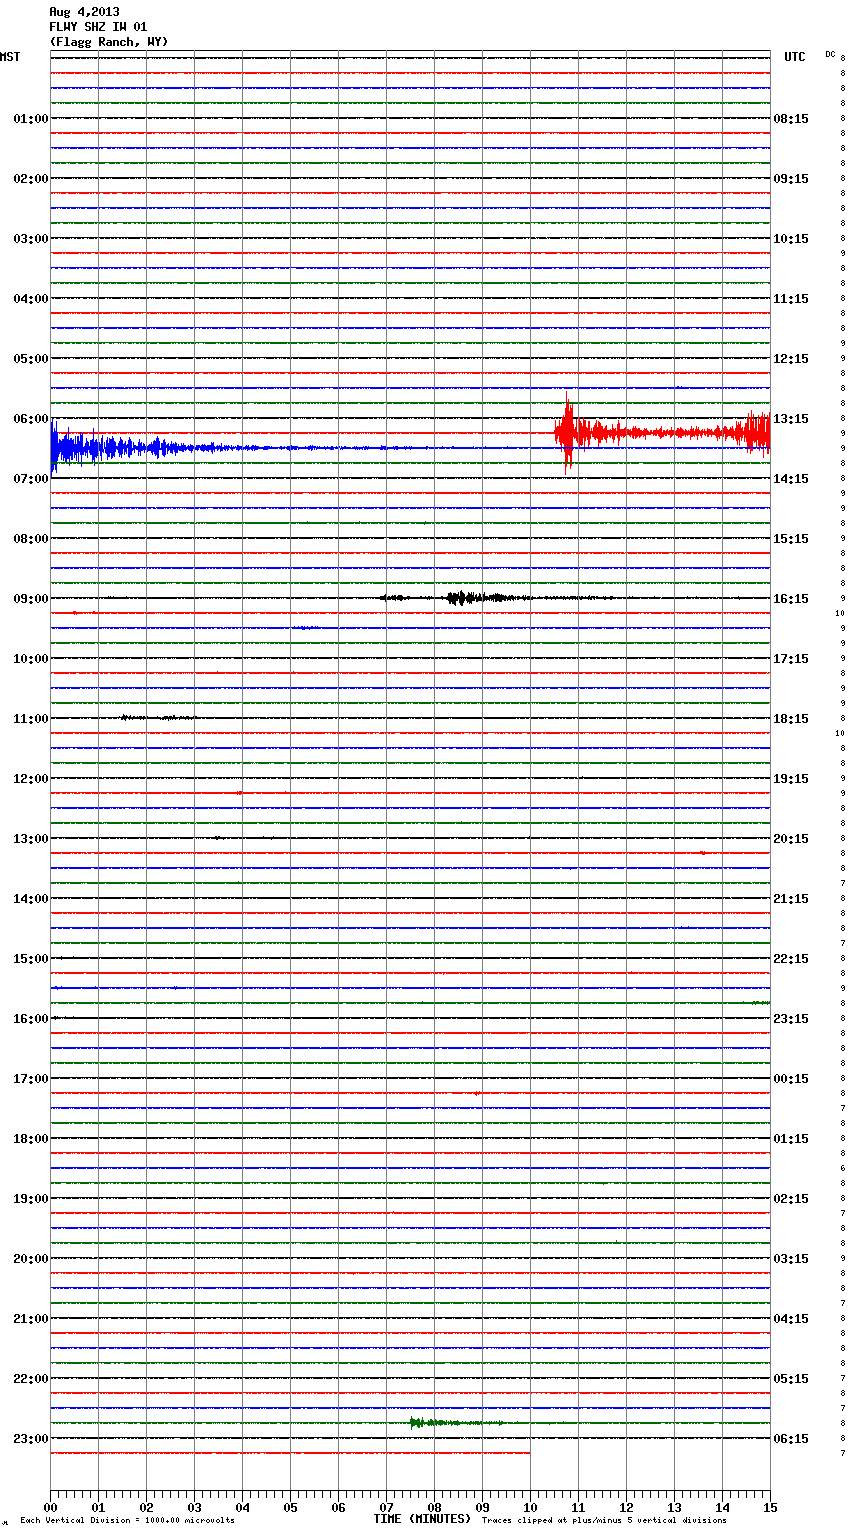This screenshot has width=850, height=1534.
Task: Click the black seismic event on 09:00 trace
Action: 470,598
